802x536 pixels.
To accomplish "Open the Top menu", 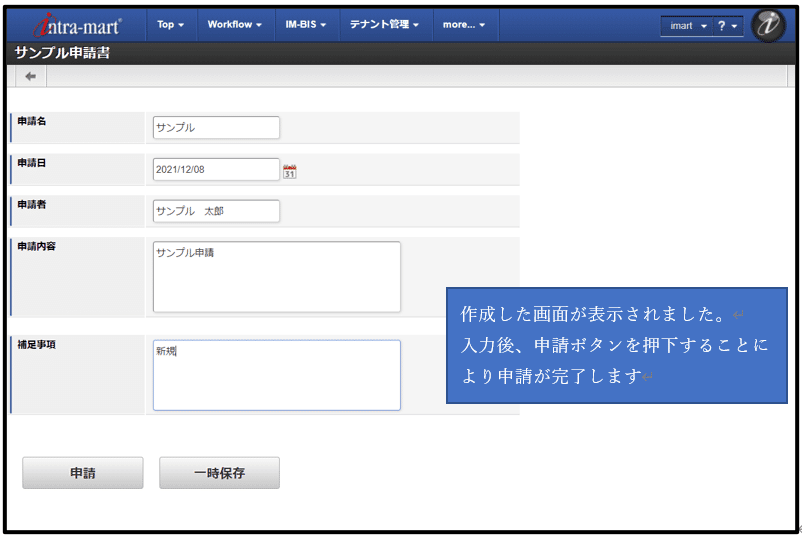I will click(170, 25).
